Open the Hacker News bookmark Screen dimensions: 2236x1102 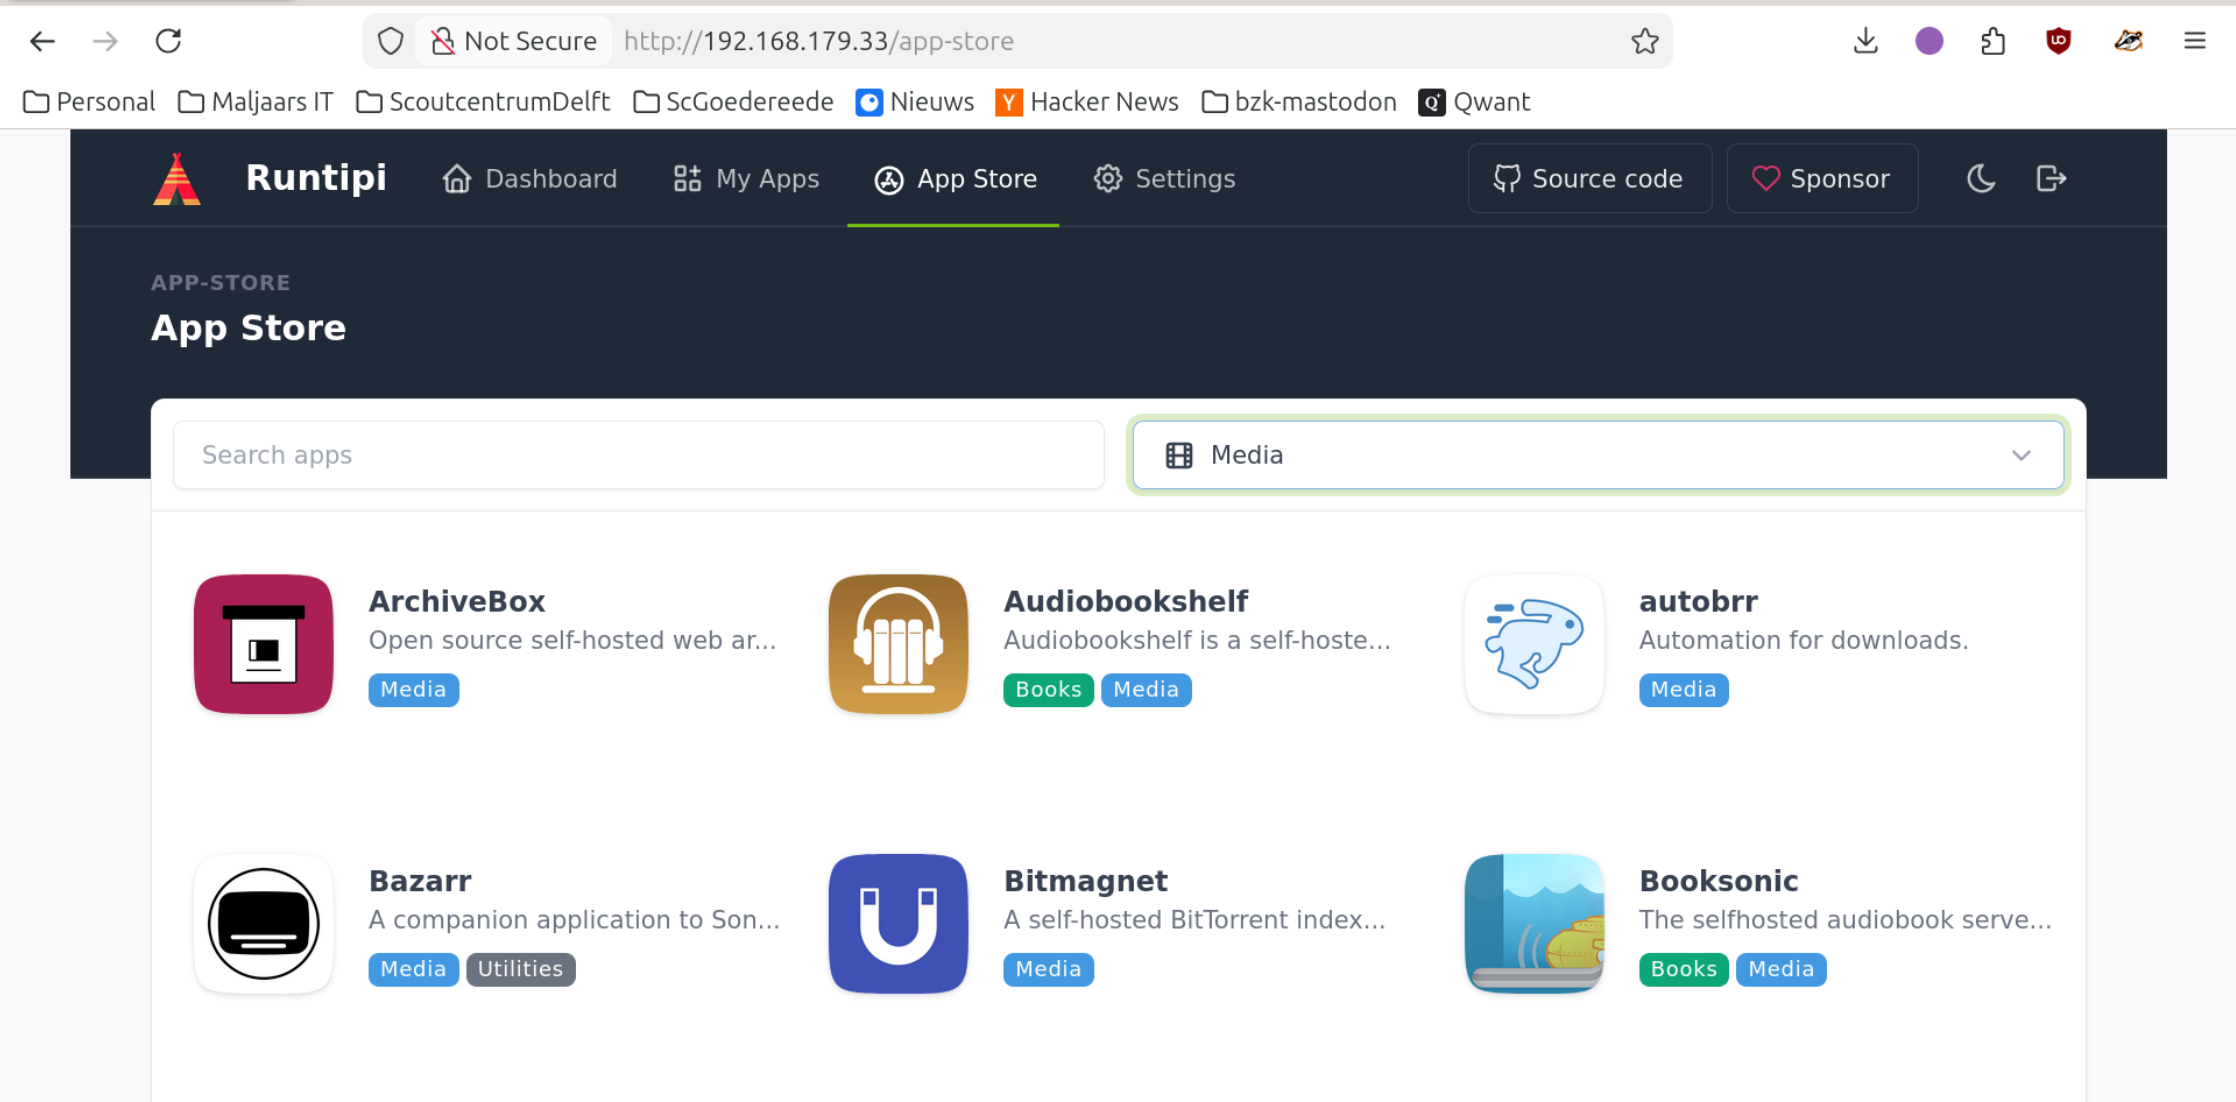coord(1087,102)
